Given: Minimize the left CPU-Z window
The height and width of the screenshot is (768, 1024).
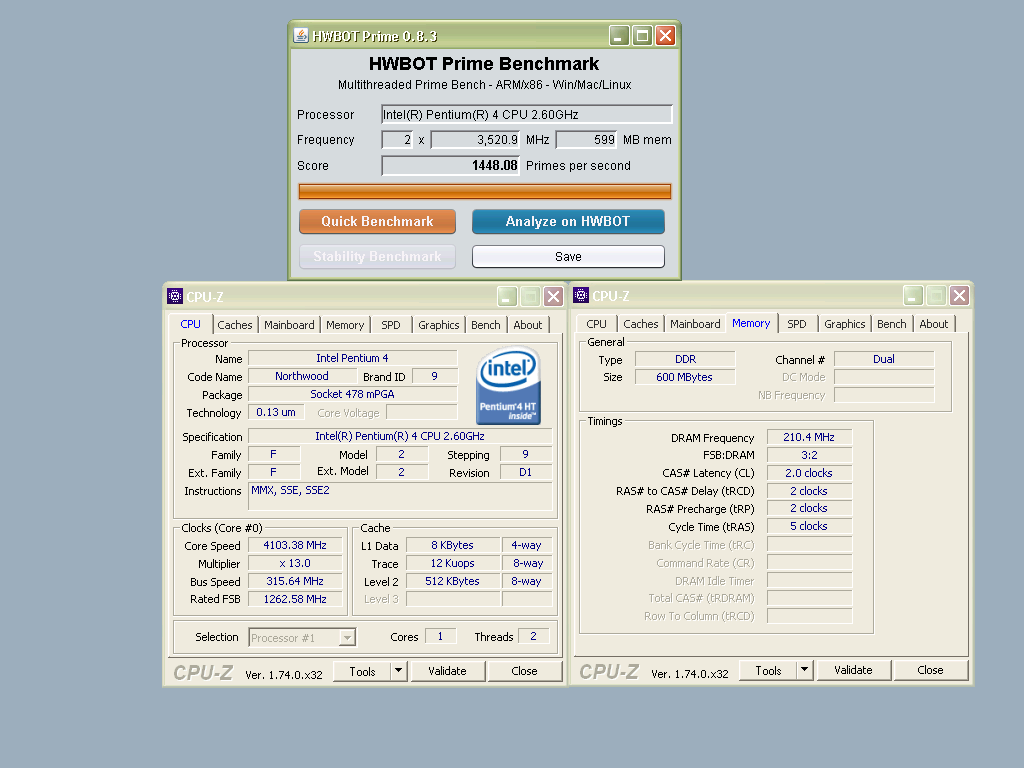Looking at the screenshot, I should 507,296.
